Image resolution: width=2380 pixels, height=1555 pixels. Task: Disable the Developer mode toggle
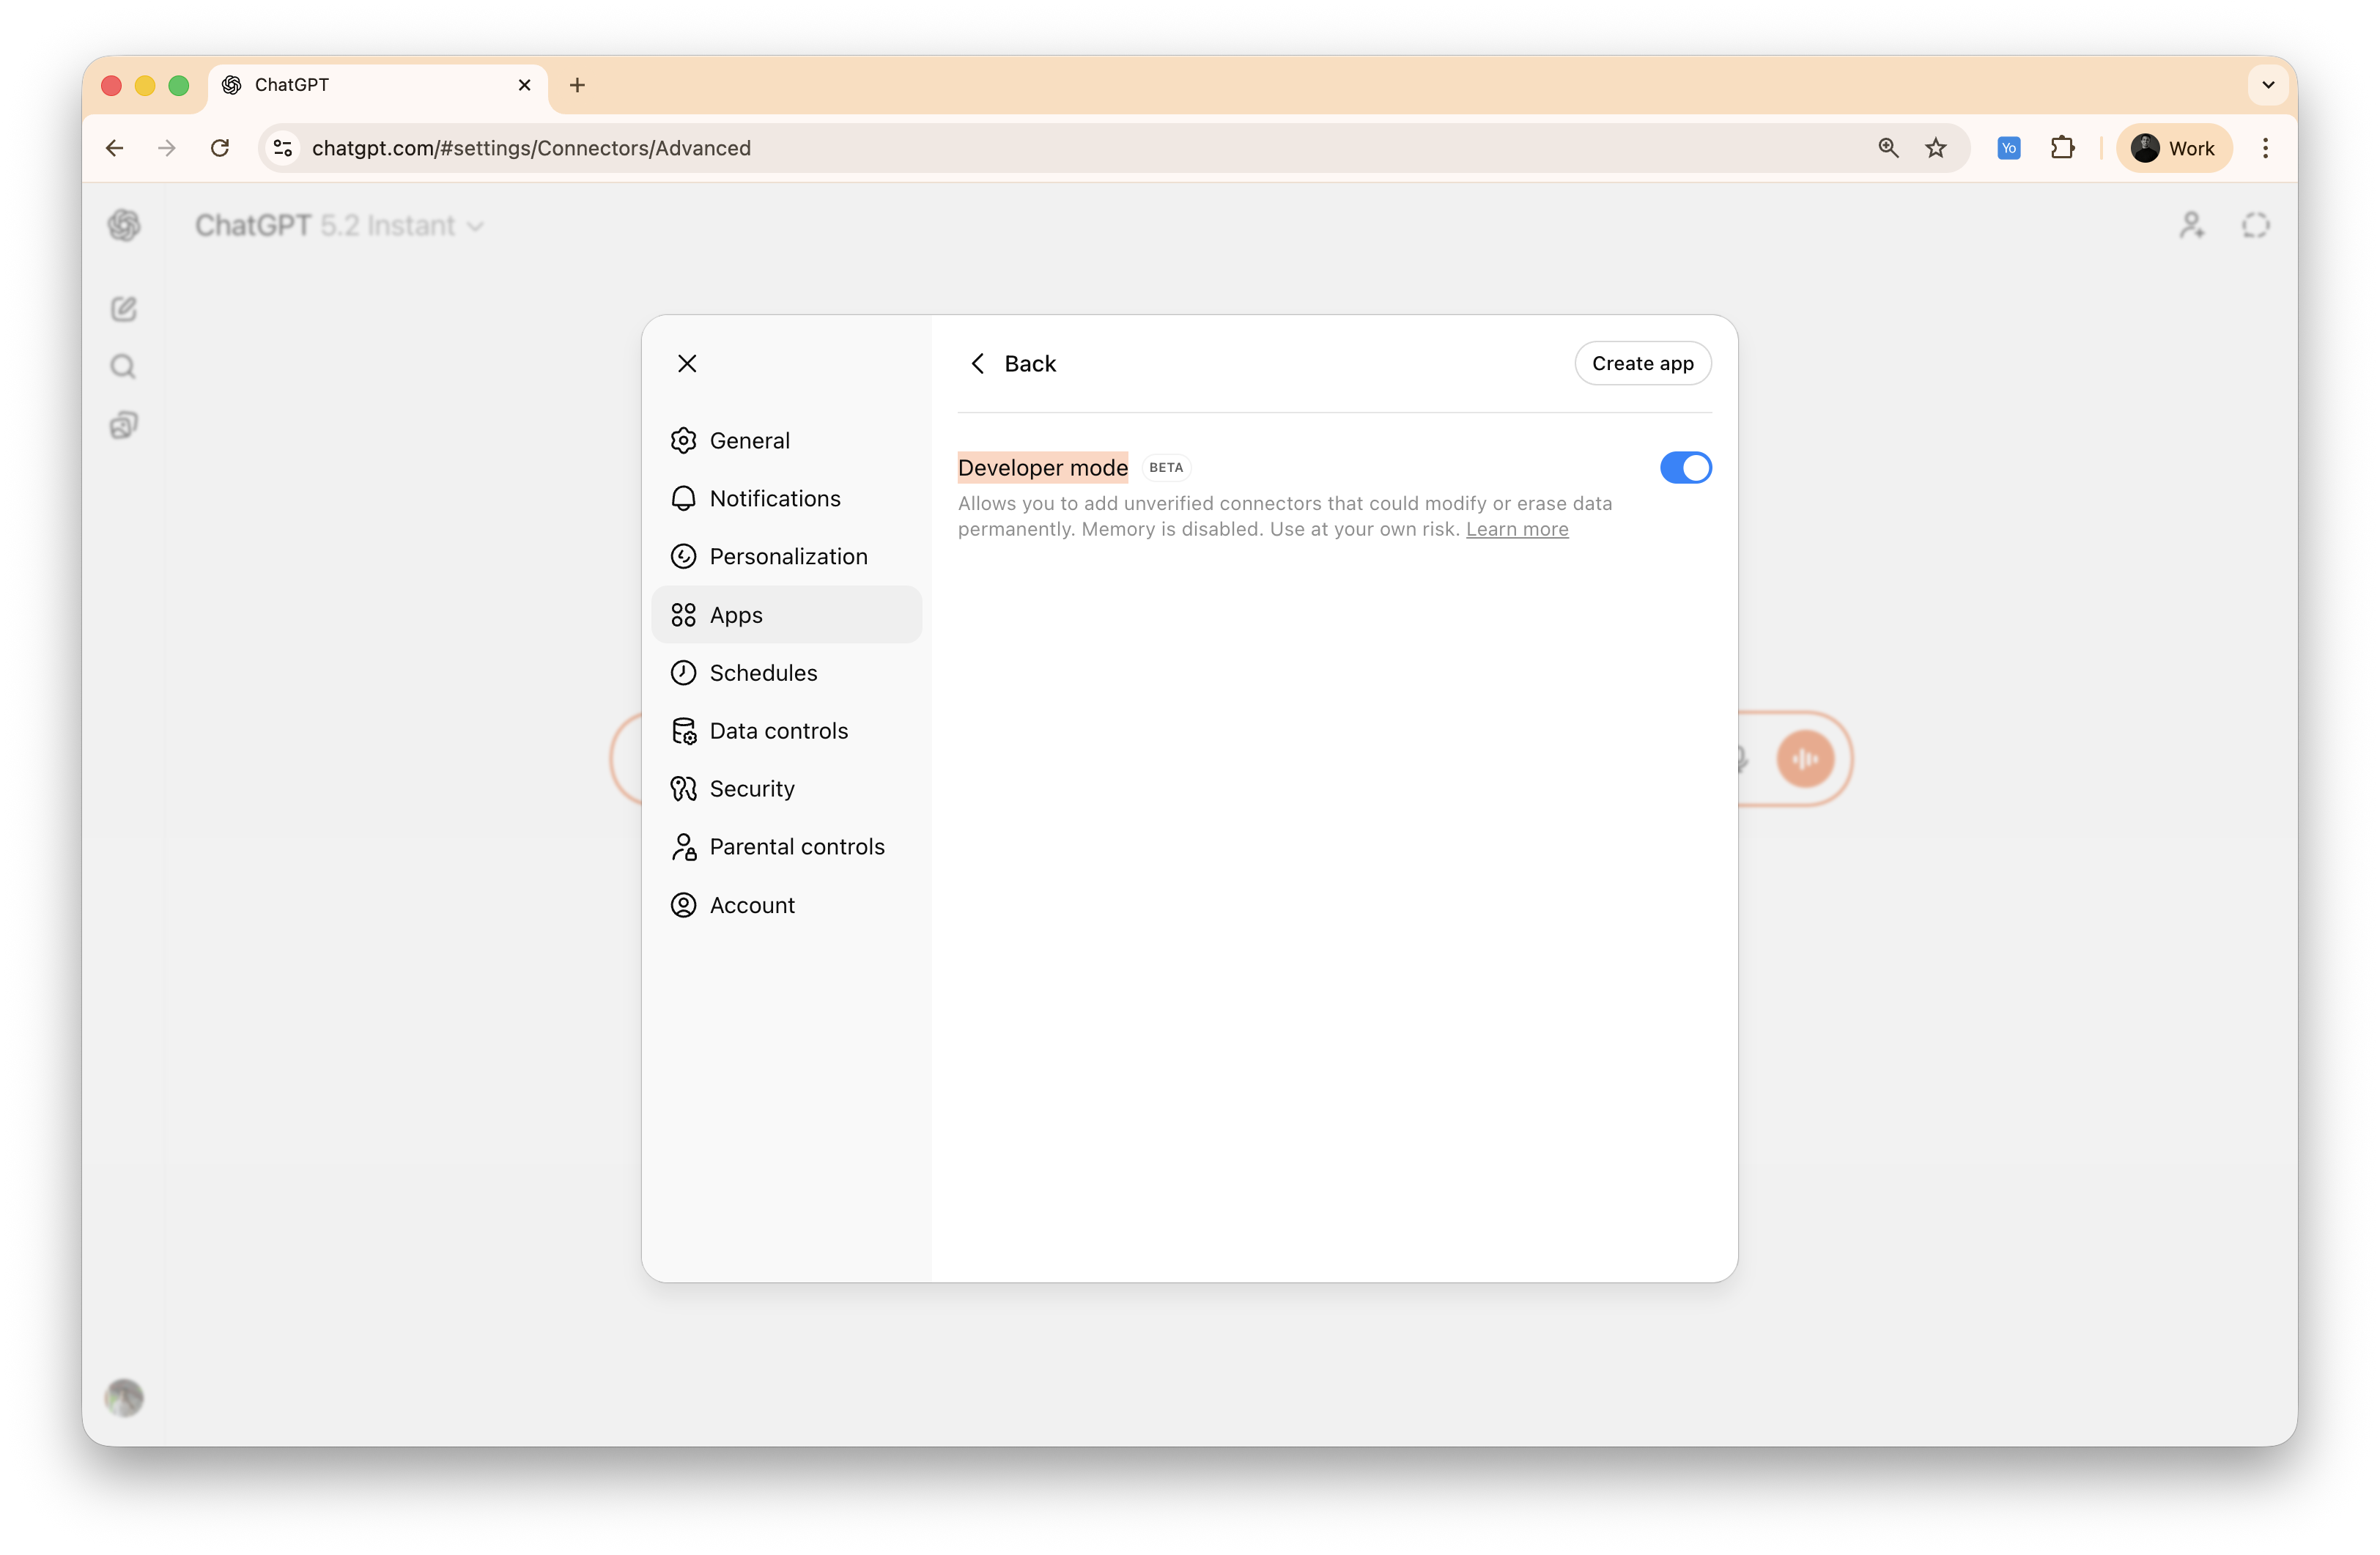(x=1685, y=467)
